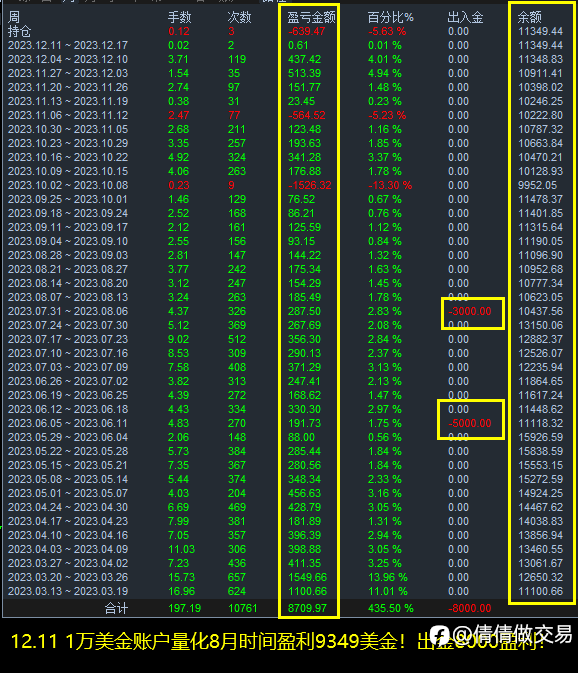578x673 pixels.
Task: Click the loss value -1526.32
Action: [x=309, y=185]
